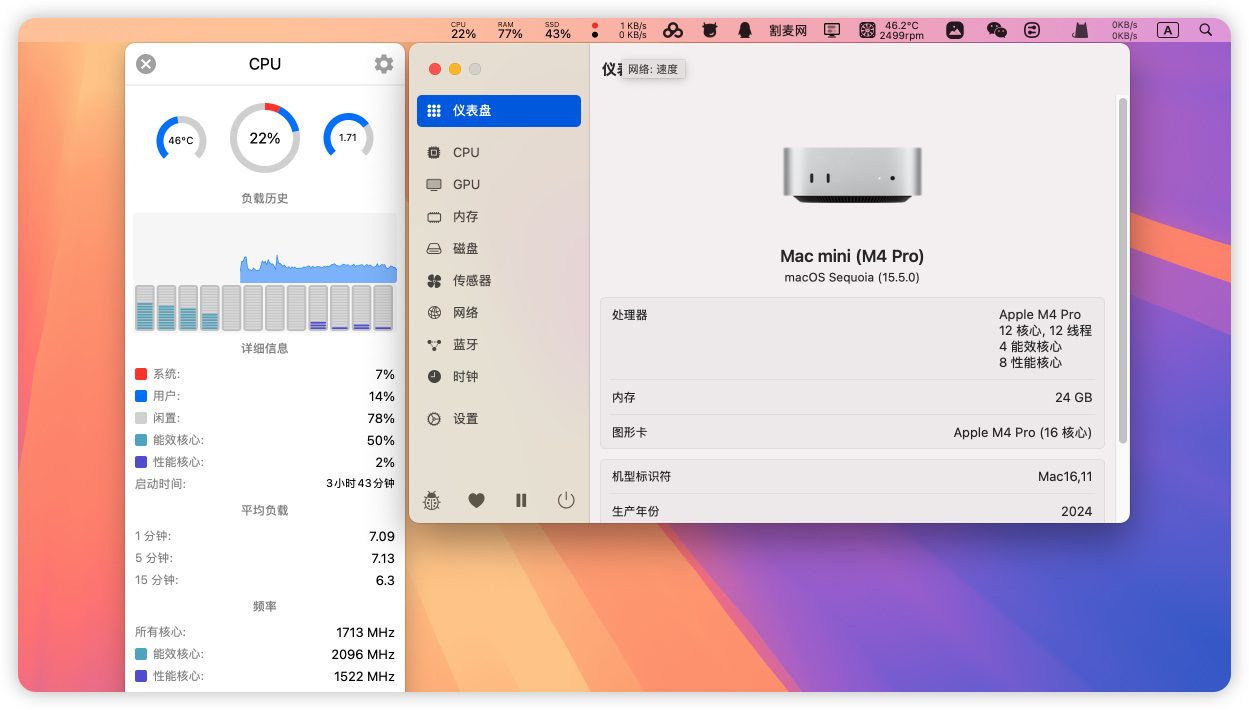
Task: Click the WeChat menu bar icon
Action: pyautogui.click(x=997, y=30)
